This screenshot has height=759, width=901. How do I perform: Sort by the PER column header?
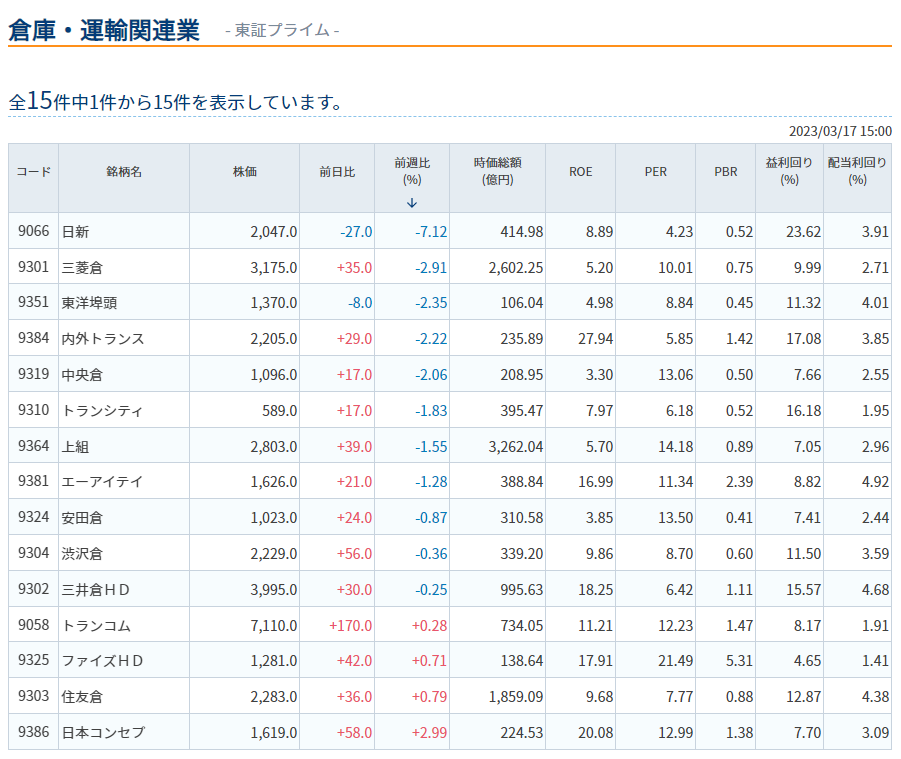click(x=656, y=172)
